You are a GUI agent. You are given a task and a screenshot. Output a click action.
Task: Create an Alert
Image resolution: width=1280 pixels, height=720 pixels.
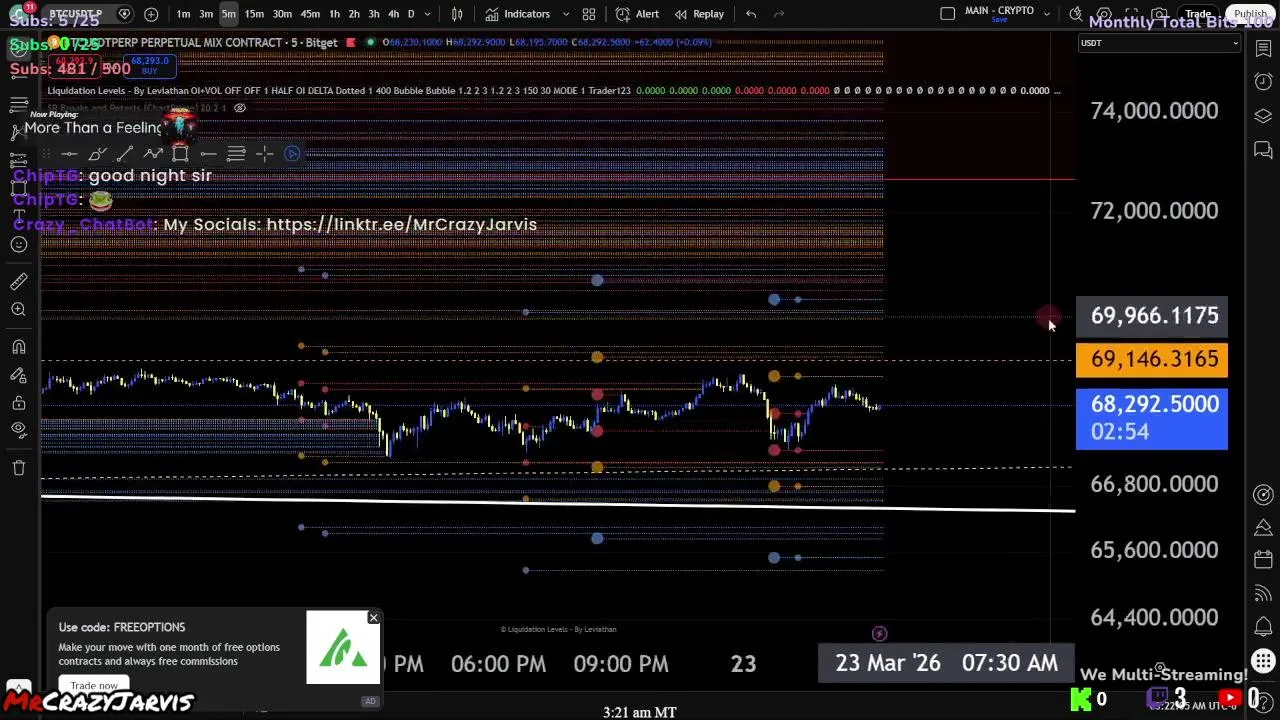637,14
